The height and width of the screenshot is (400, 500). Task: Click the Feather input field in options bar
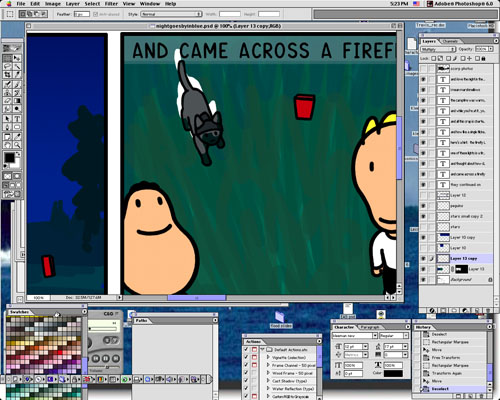coord(81,14)
